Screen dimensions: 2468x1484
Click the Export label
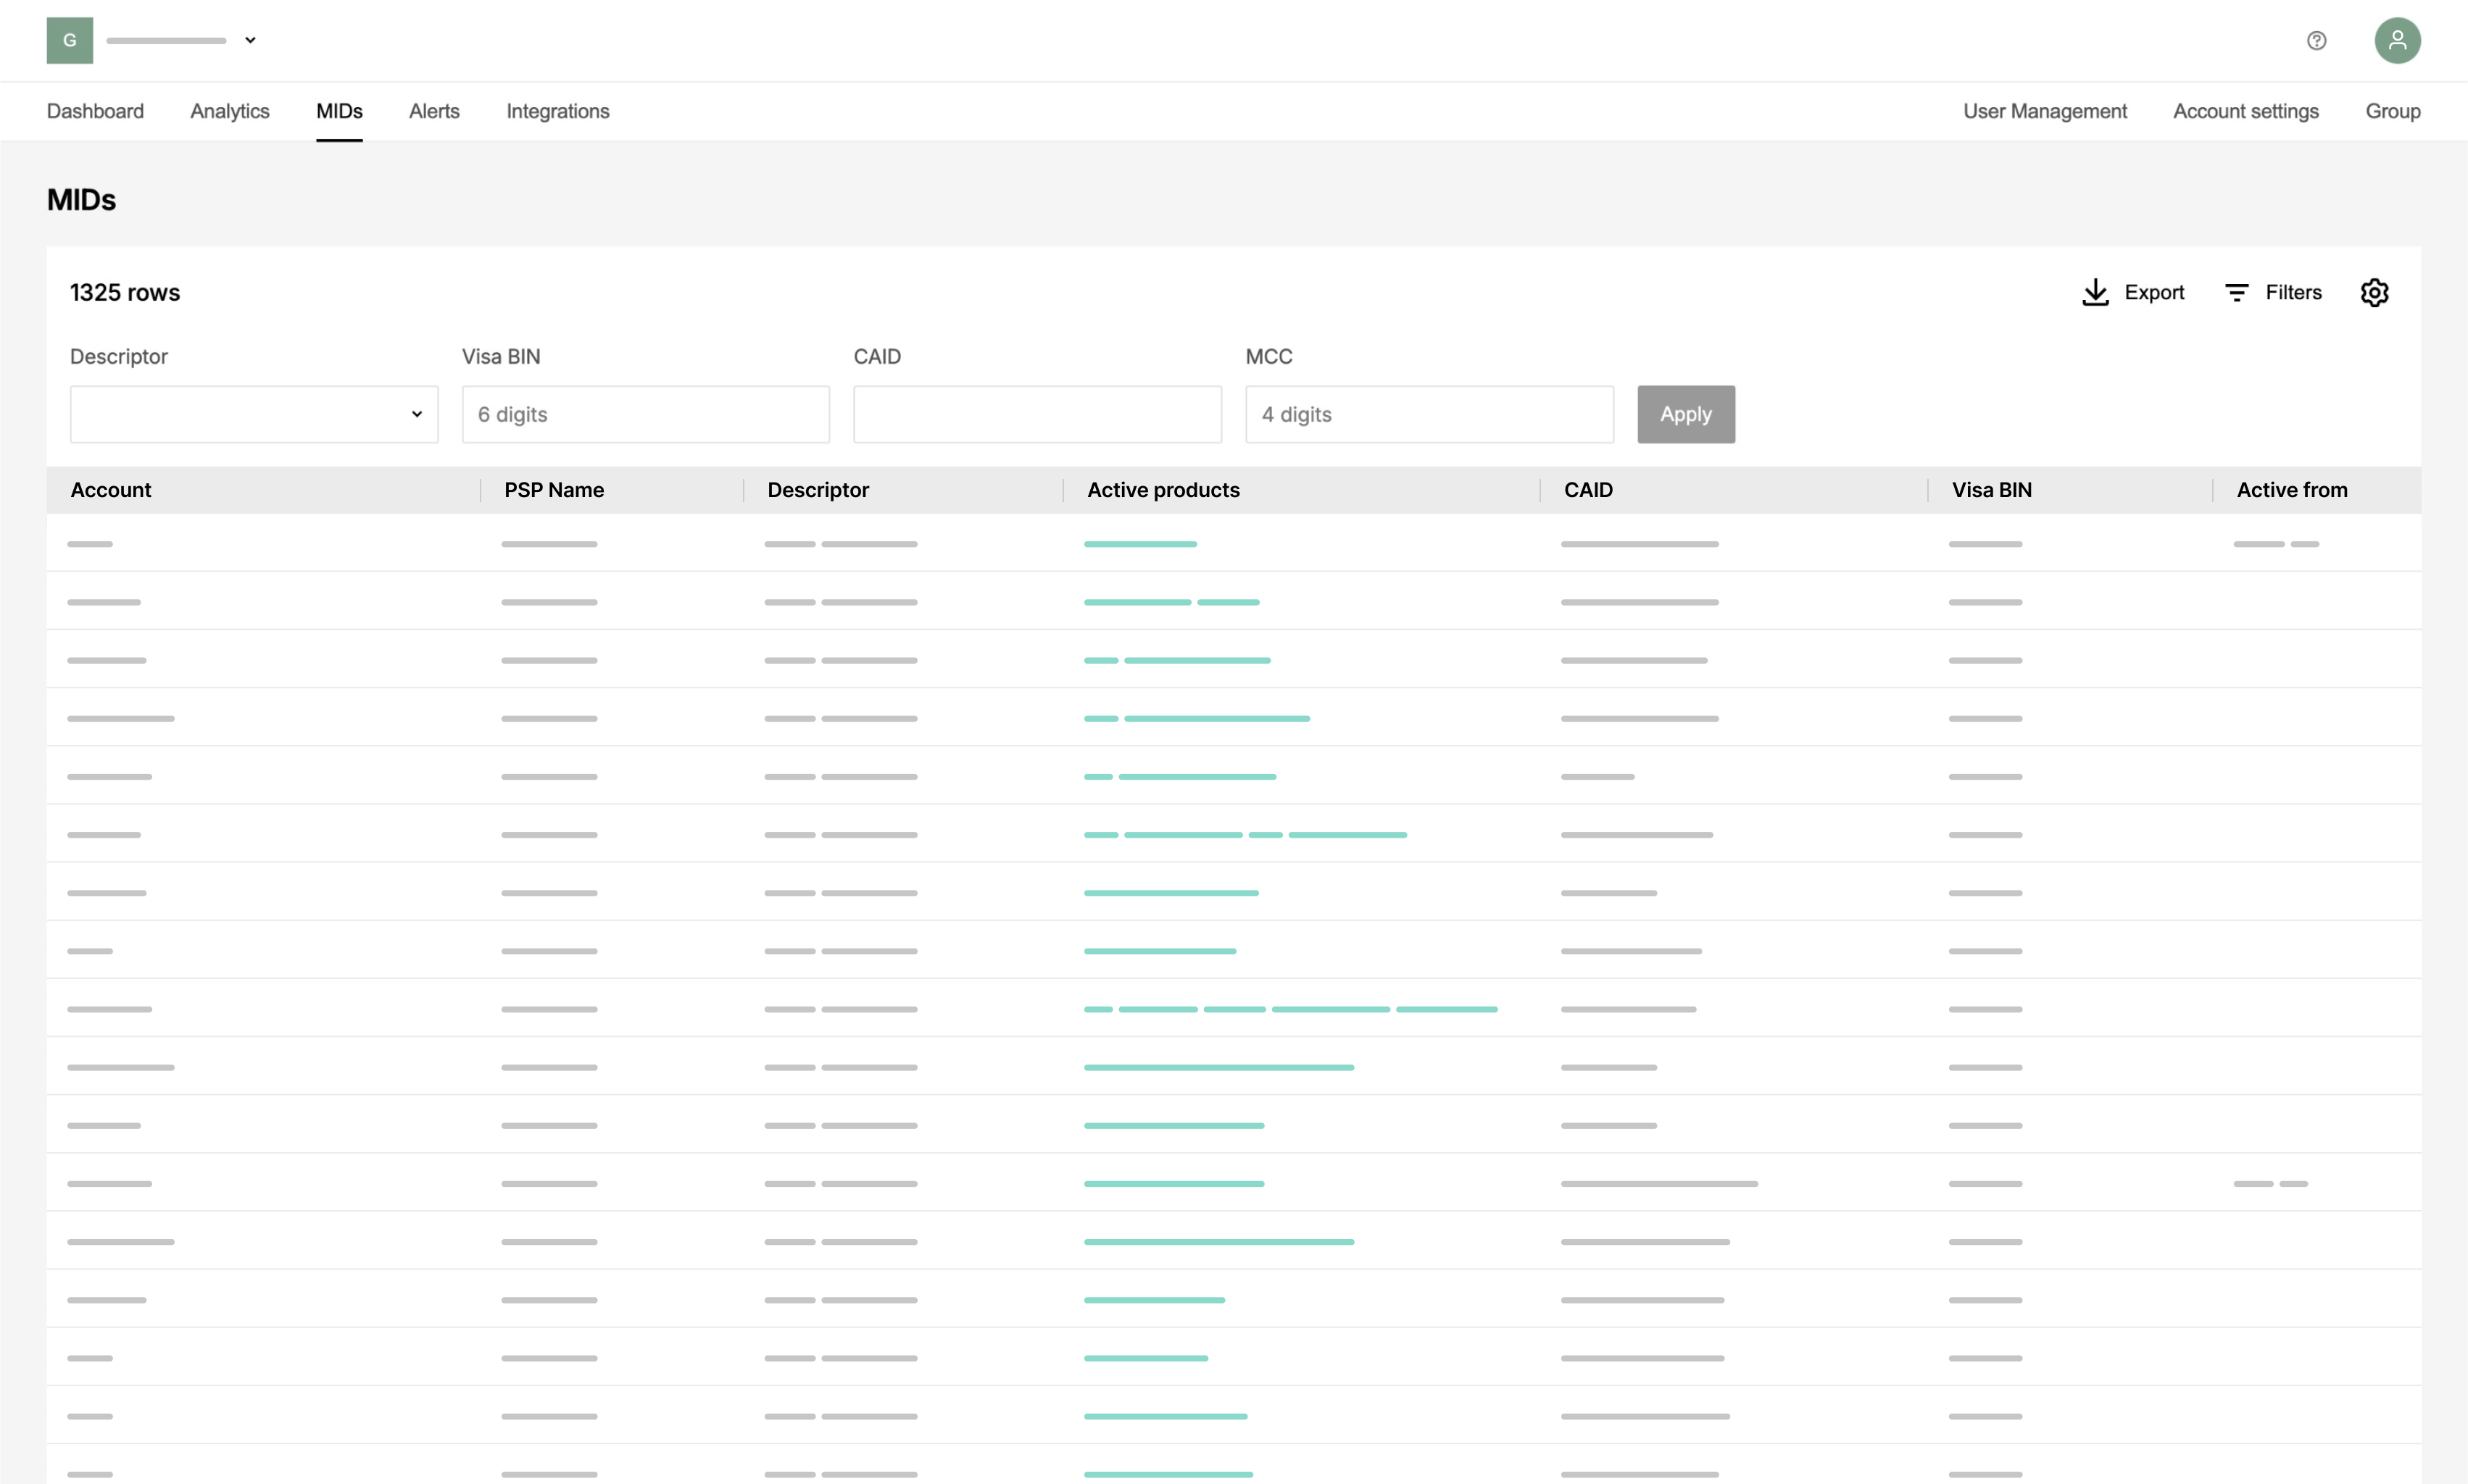(x=2154, y=292)
